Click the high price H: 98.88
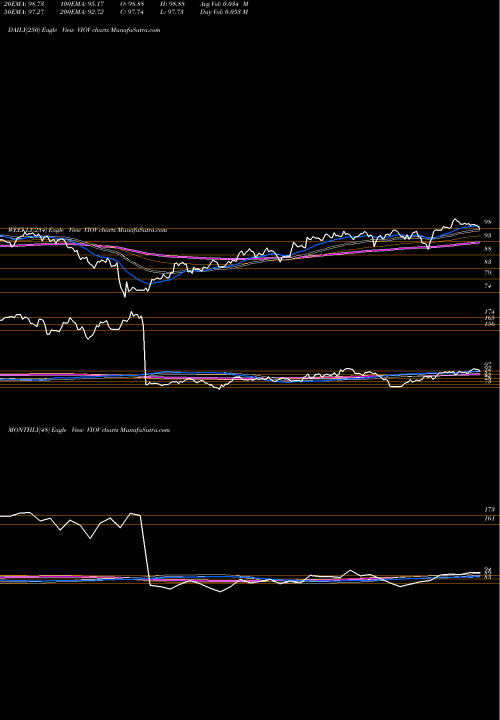500x720 pixels. 173,4
